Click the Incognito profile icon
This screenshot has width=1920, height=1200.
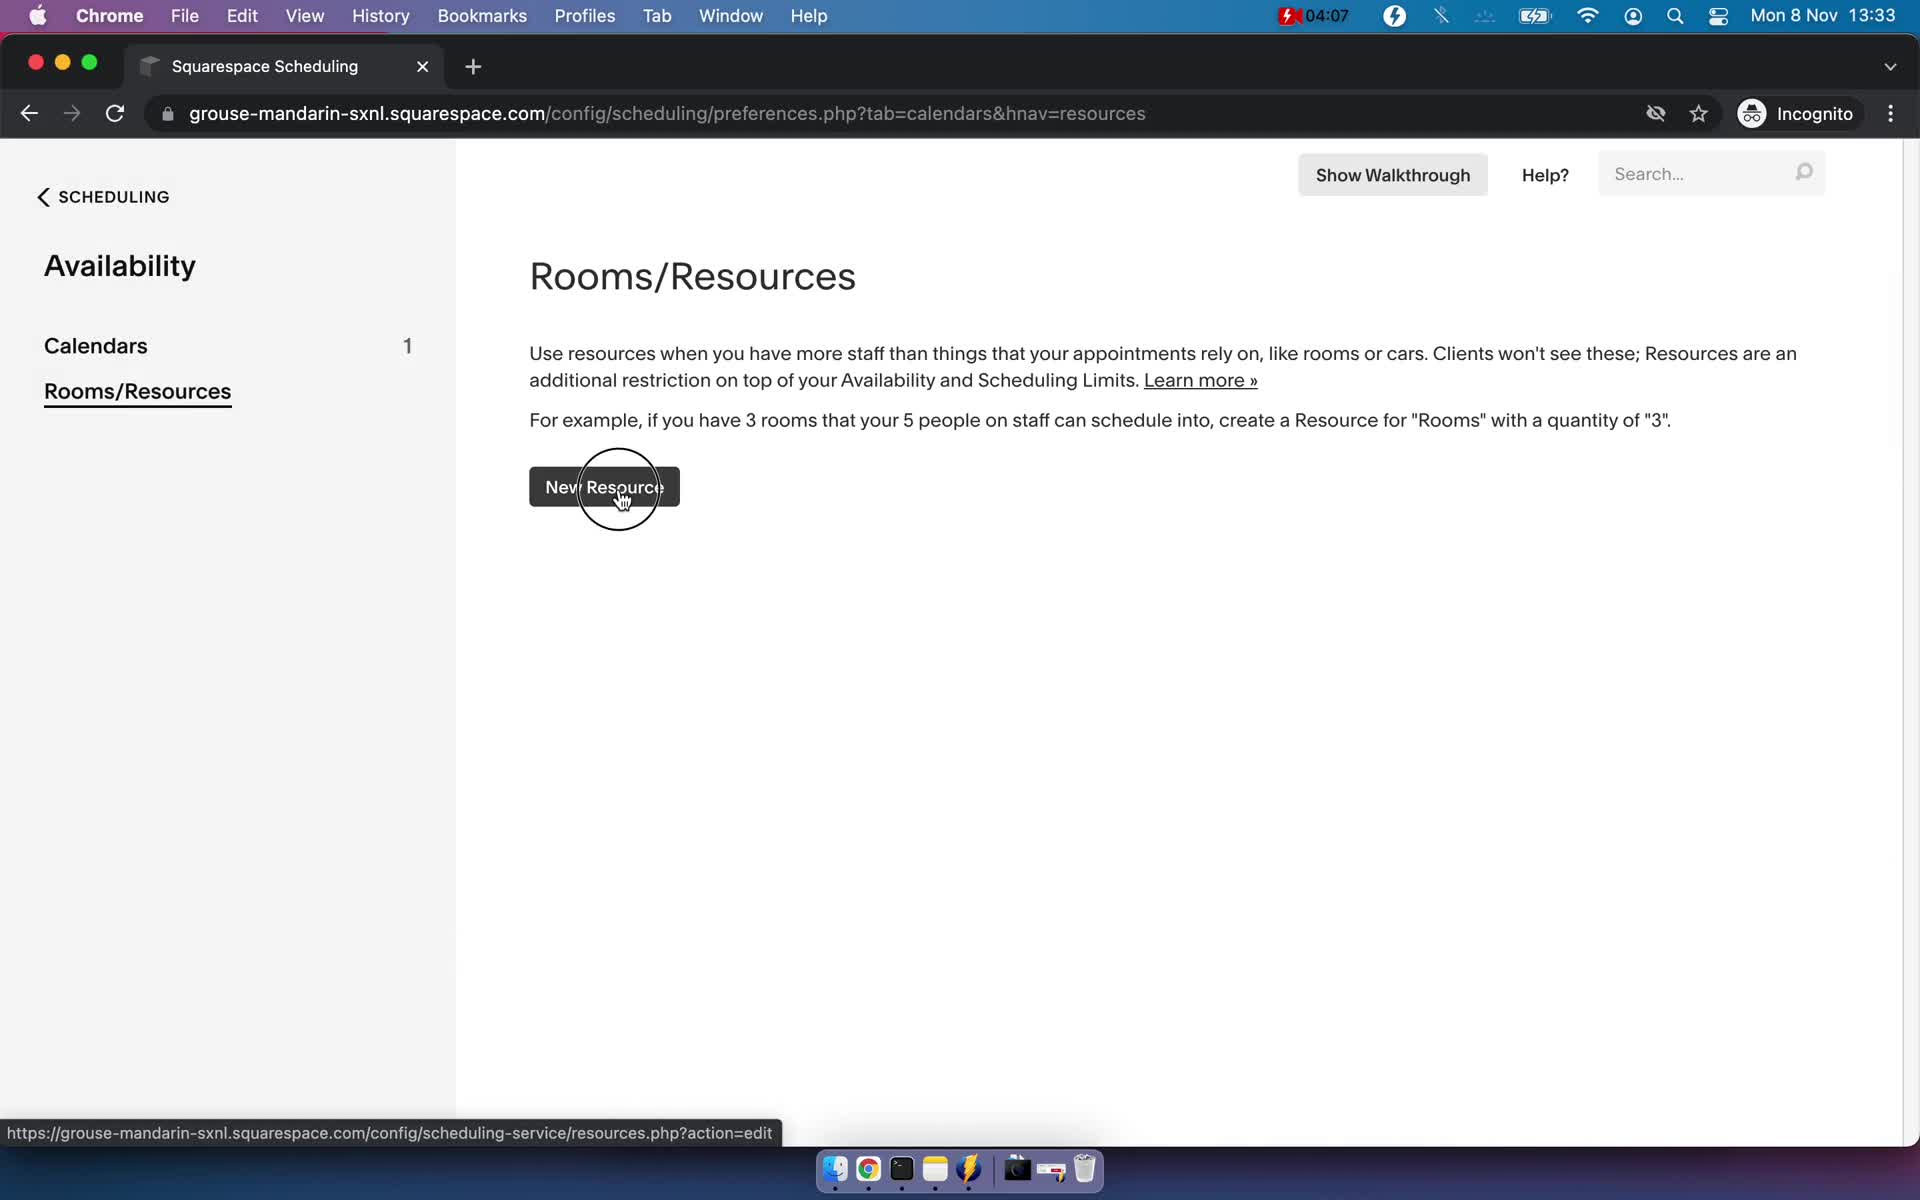[1753, 113]
